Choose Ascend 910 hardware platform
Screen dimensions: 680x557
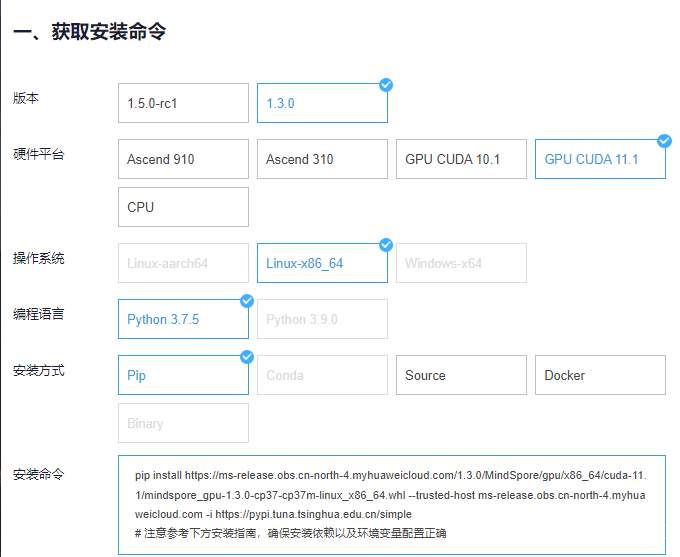(183, 159)
